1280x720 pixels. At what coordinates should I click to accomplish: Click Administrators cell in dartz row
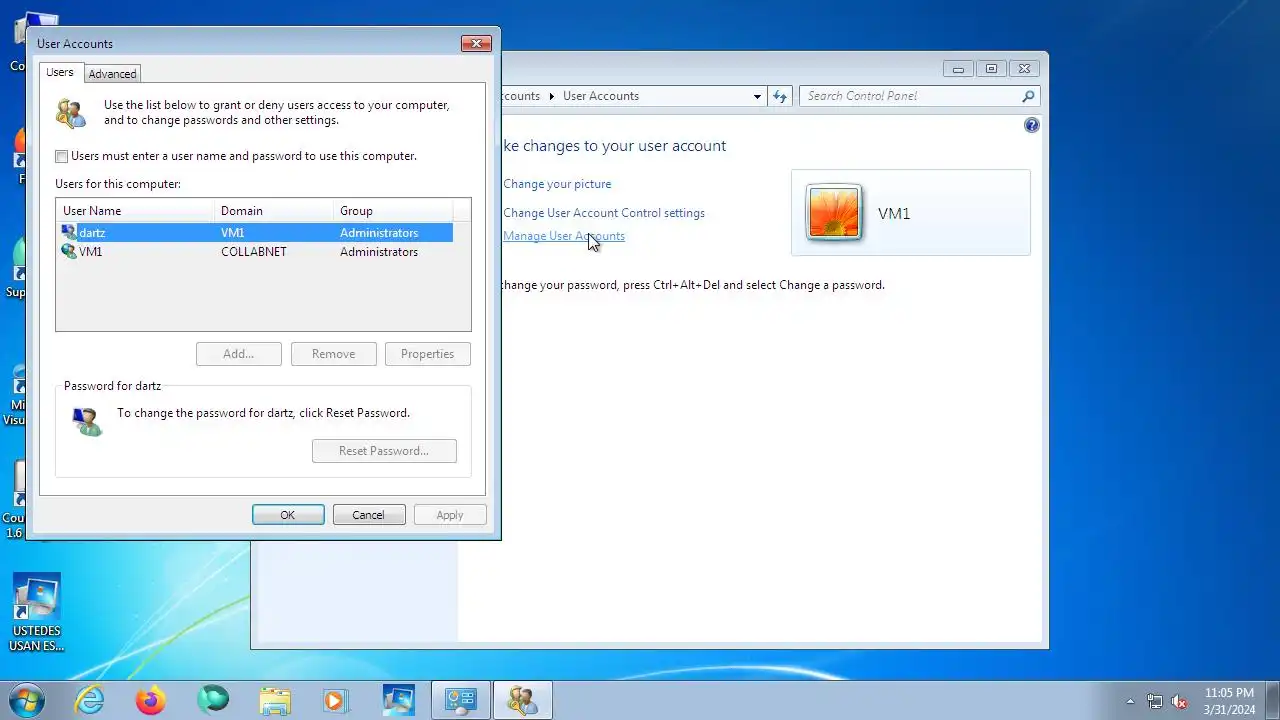pos(379,232)
